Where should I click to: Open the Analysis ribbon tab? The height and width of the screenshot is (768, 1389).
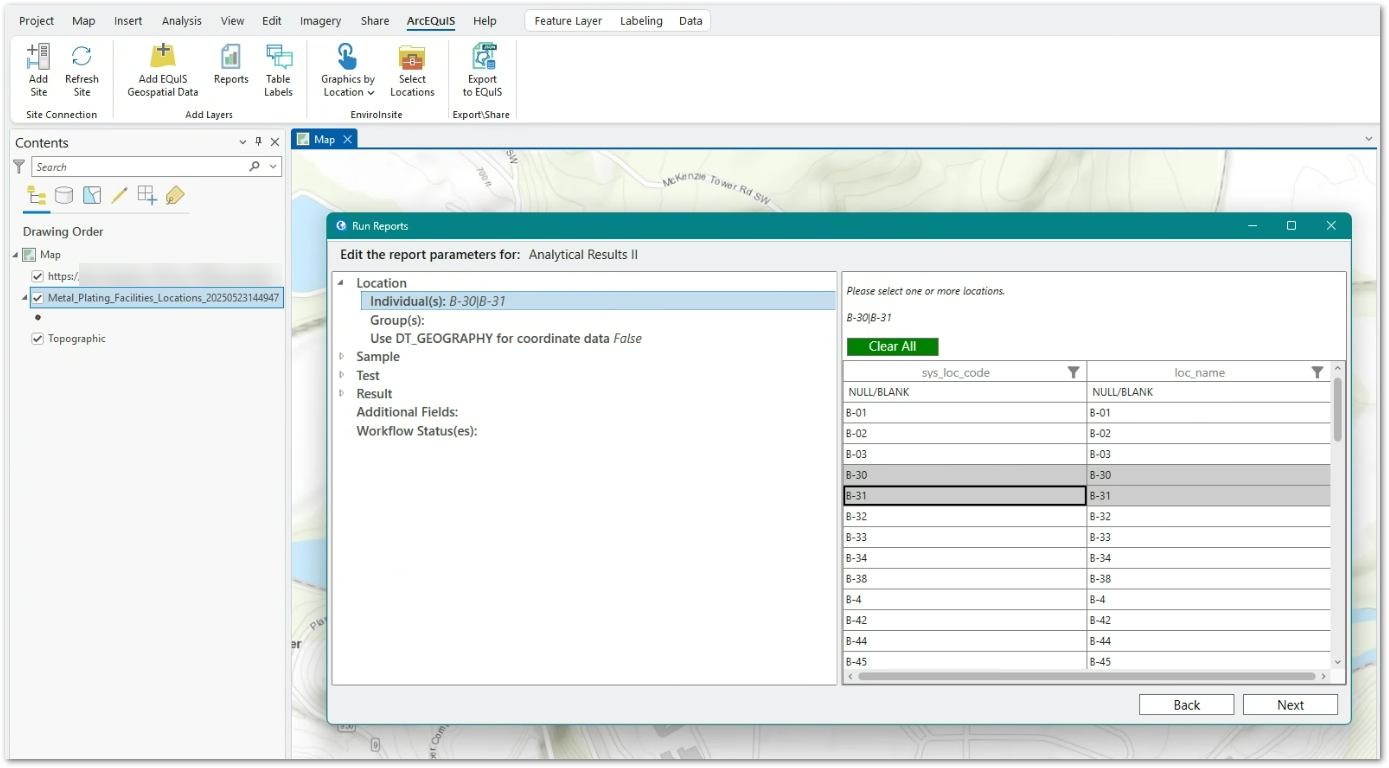click(x=181, y=21)
